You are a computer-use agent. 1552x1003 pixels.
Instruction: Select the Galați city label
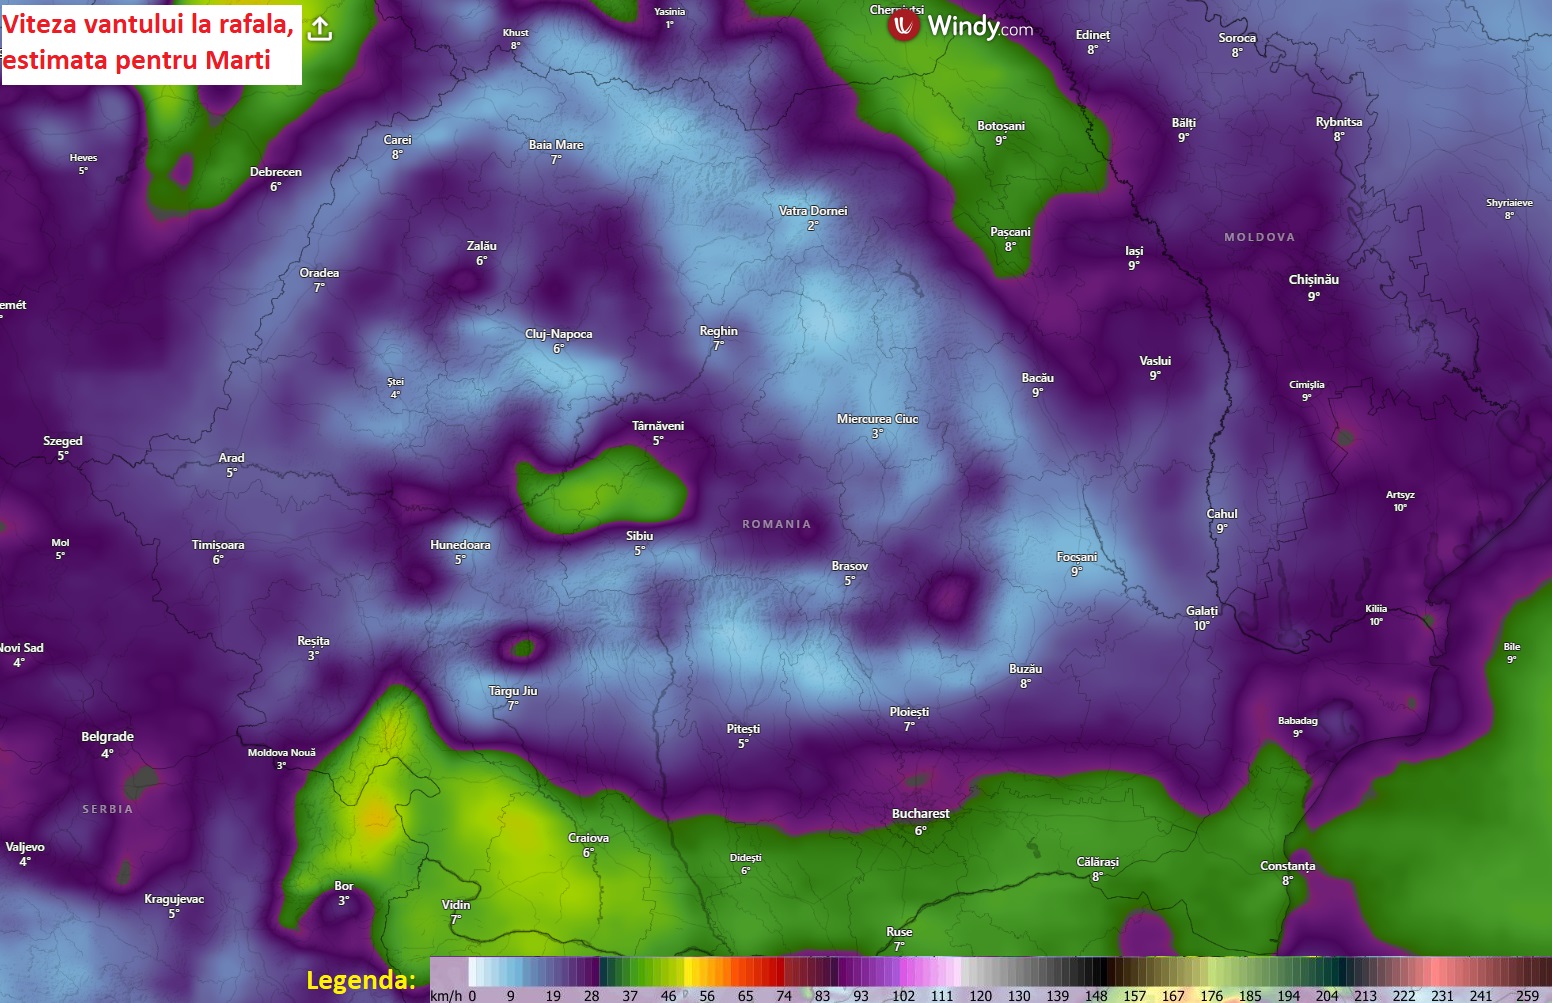(x=1202, y=611)
